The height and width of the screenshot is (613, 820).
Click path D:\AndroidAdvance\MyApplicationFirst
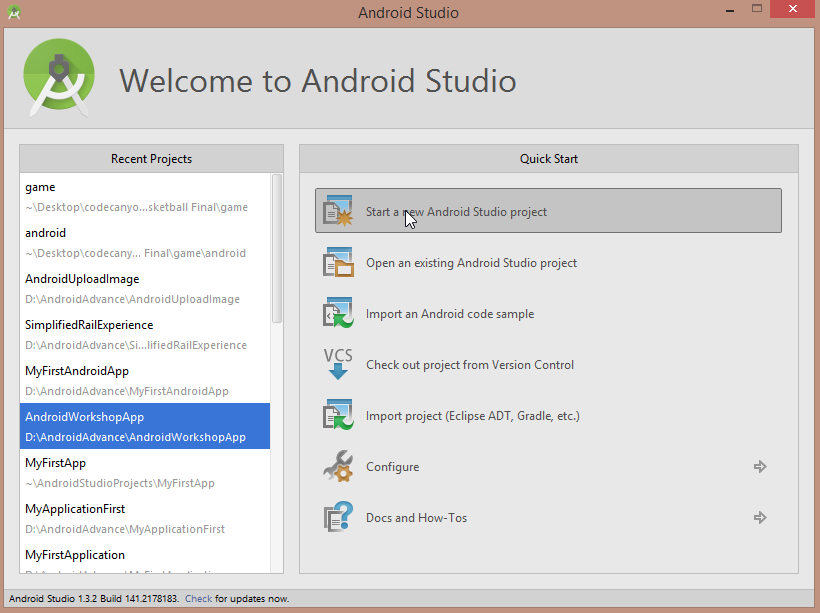[x=125, y=529]
